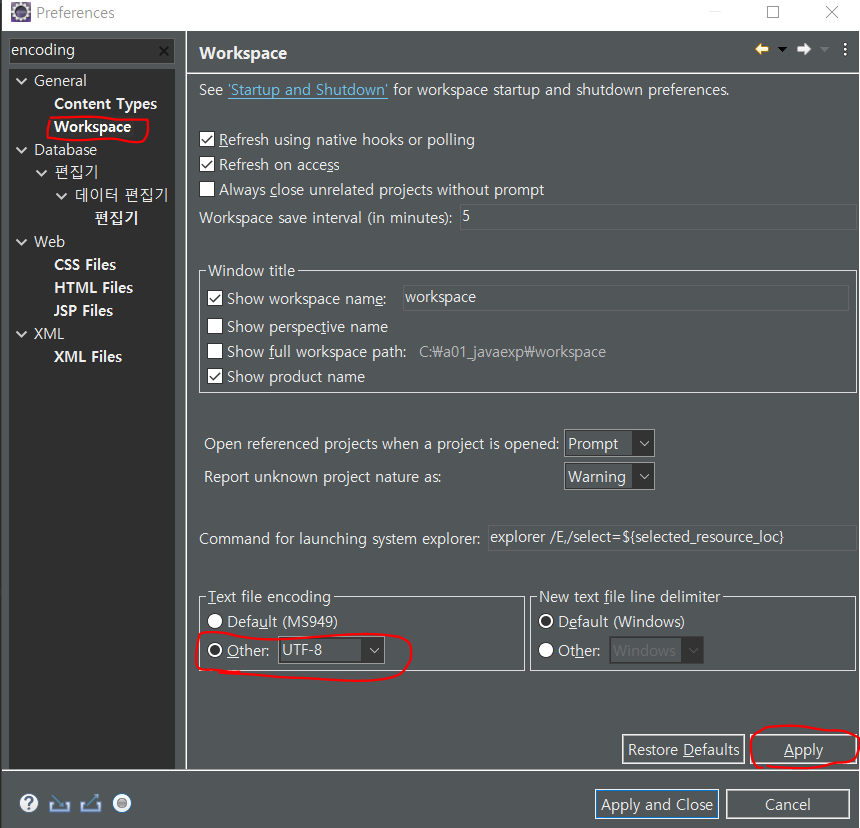Clear the encoding filter text
Screen dimensions: 860x828
point(163,51)
